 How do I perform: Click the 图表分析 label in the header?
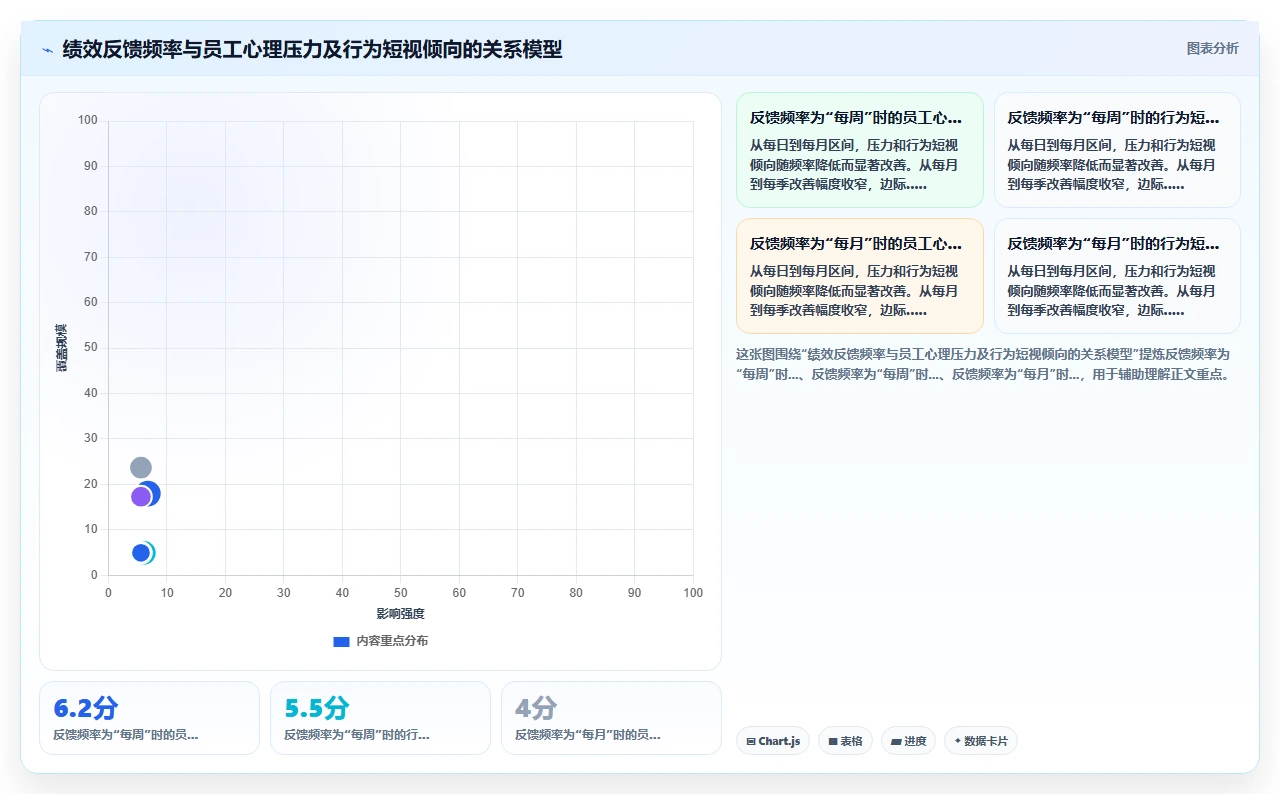point(1212,48)
